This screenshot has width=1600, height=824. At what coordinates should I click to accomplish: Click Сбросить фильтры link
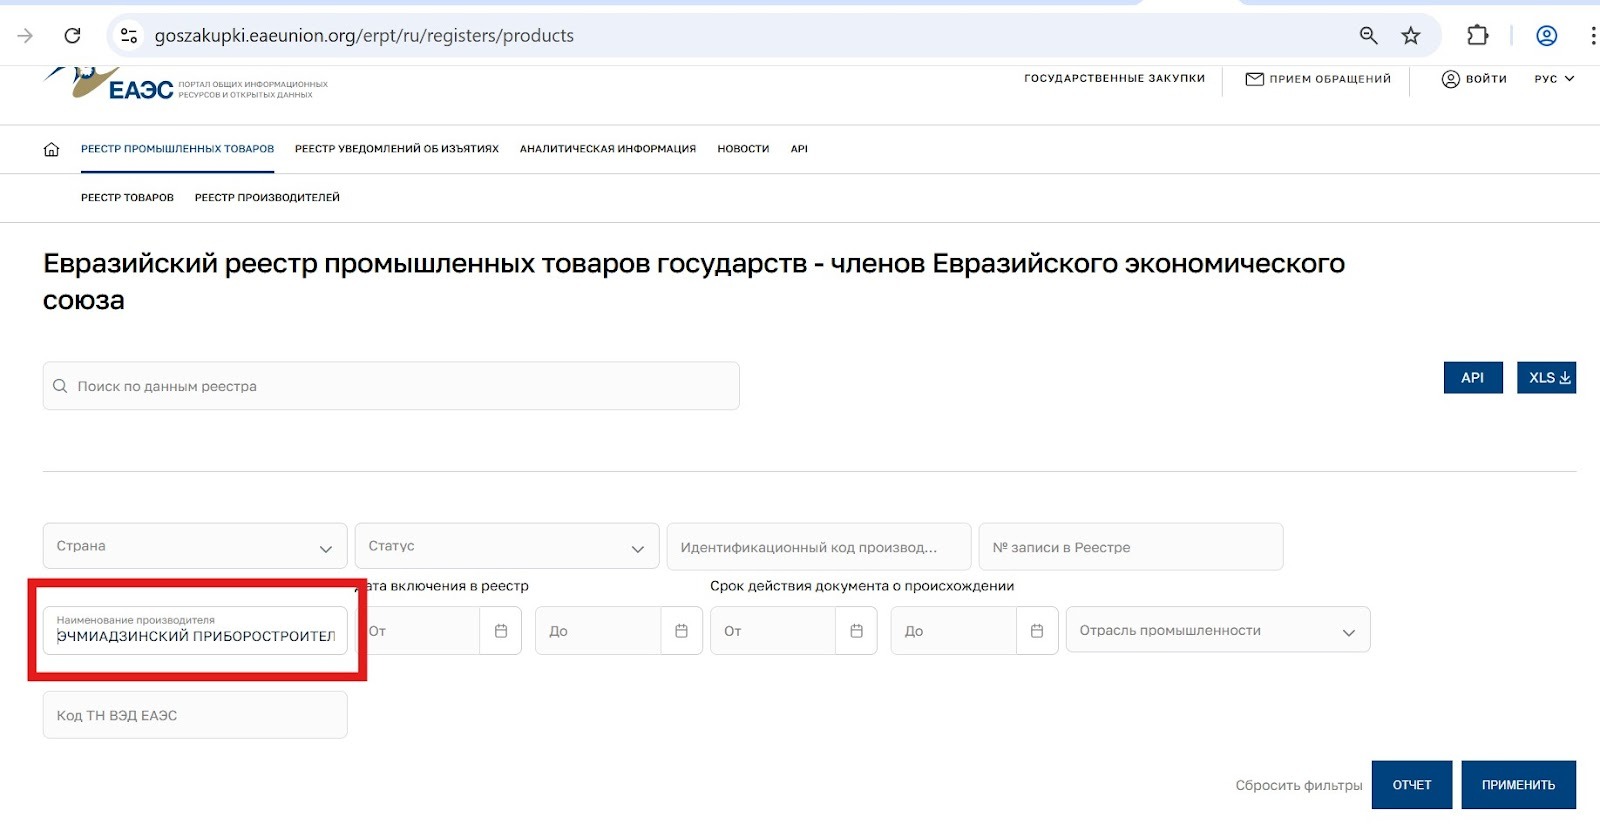pos(1298,785)
